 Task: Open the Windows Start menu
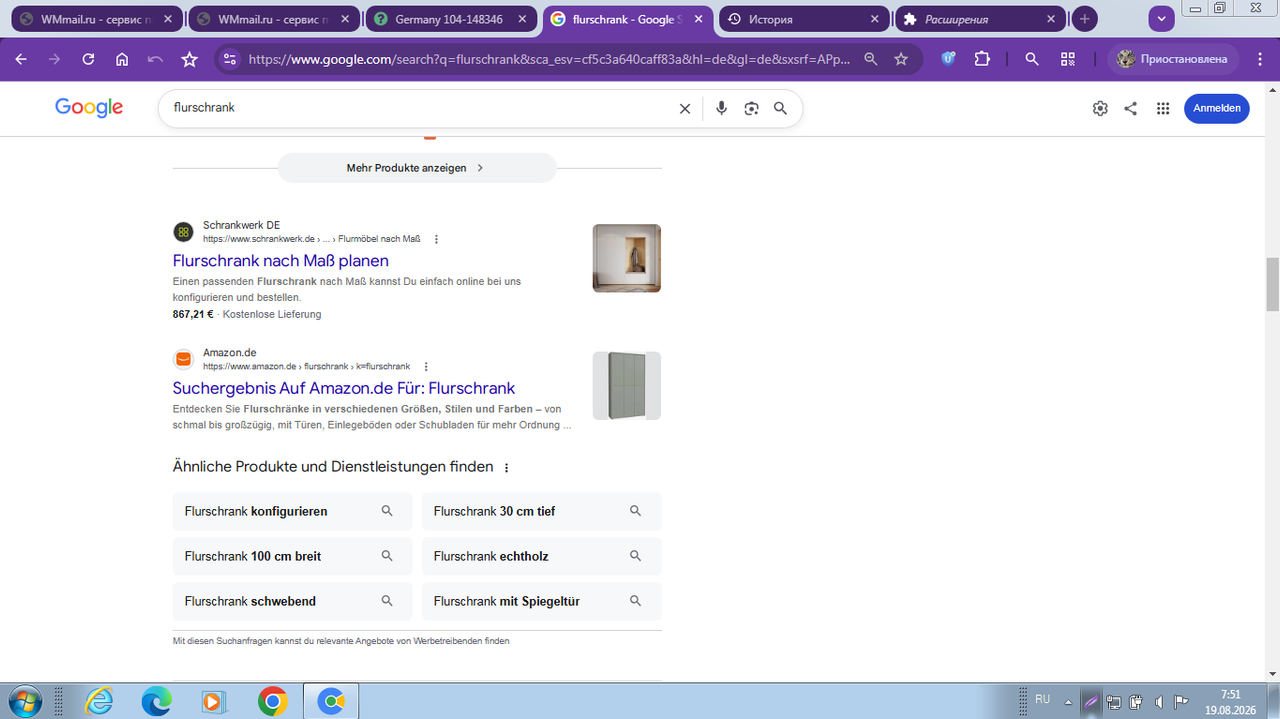[x=23, y=701]
